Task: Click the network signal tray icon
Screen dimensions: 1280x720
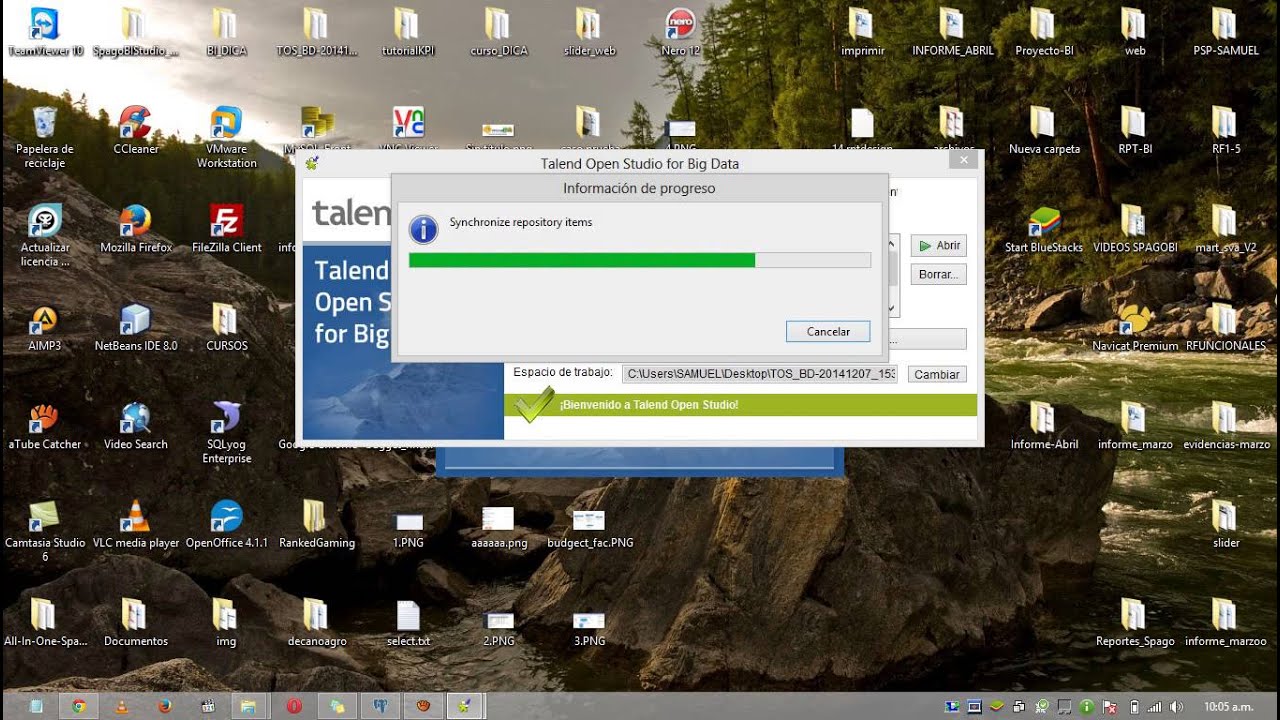Action: (x=1154, y=706)
